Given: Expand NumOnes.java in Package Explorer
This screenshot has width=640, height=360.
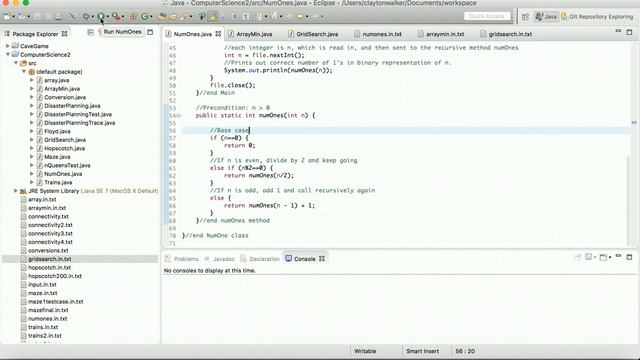Looking at the screenshot, I should [x=32, y=174].
